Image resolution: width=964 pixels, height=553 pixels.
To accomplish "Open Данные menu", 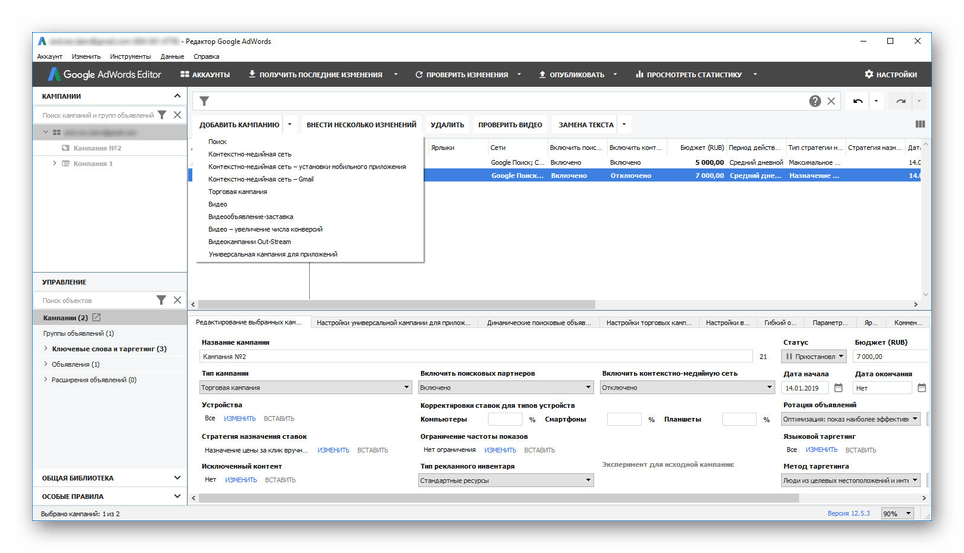I will (x=172, y=57).
